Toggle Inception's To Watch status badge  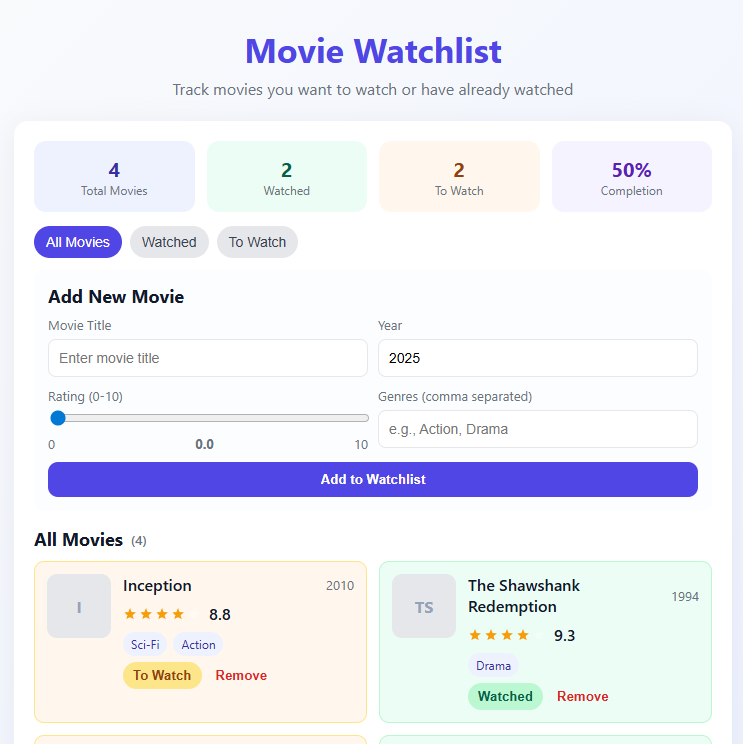(162, 675)
